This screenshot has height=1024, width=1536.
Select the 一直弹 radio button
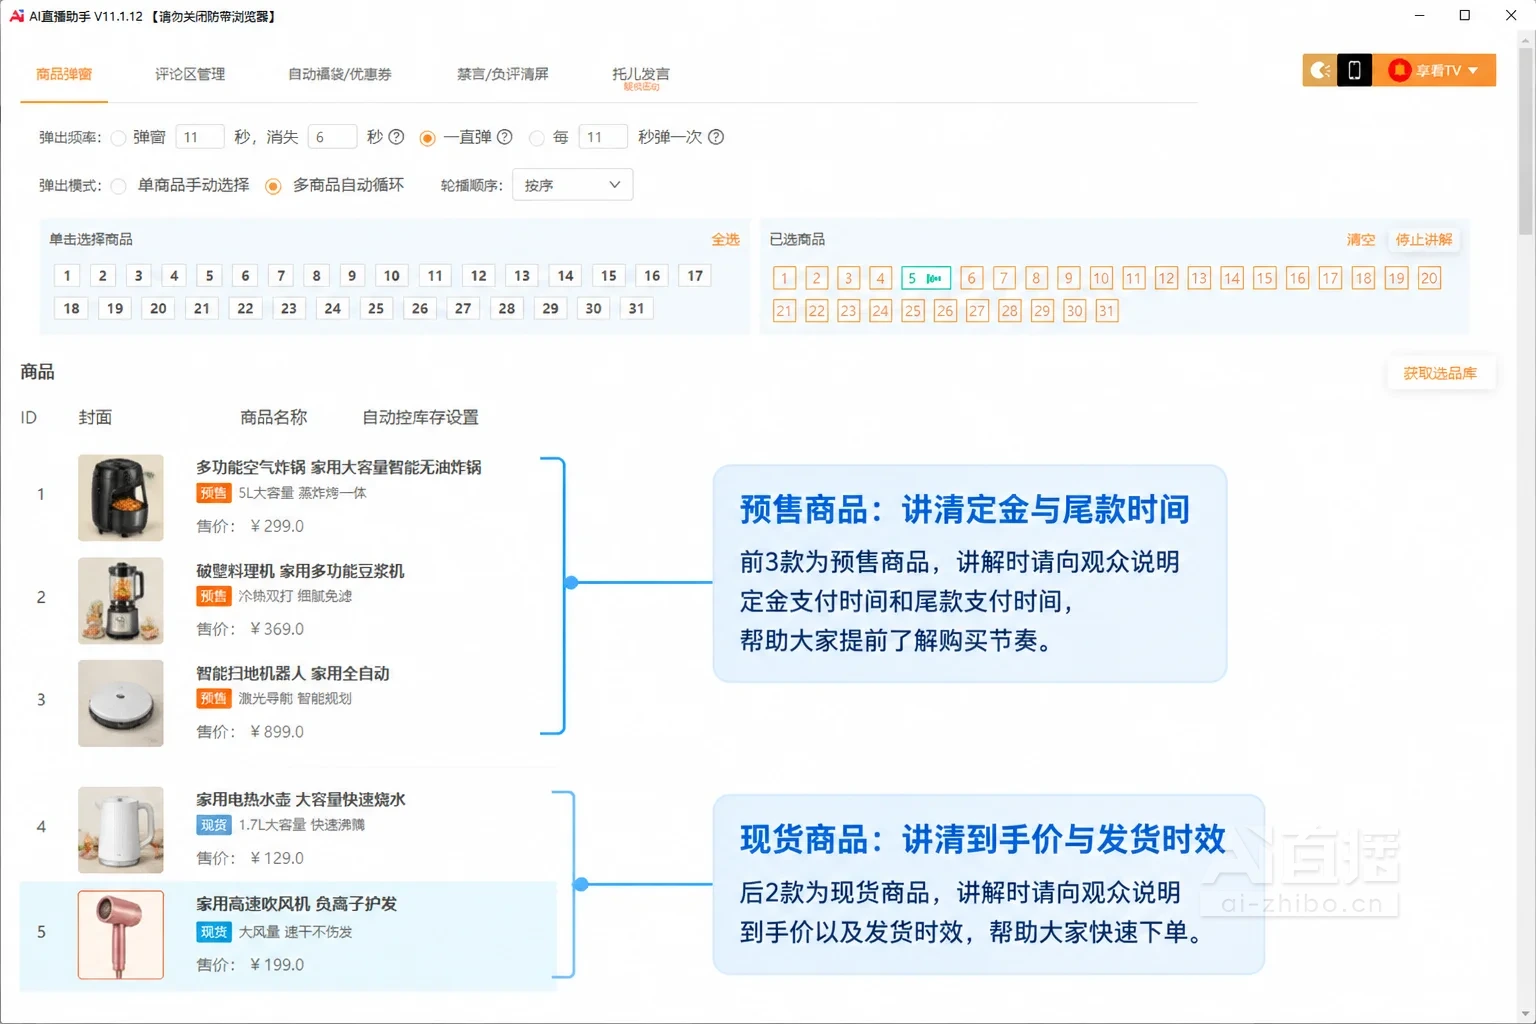tap(427, 138)
